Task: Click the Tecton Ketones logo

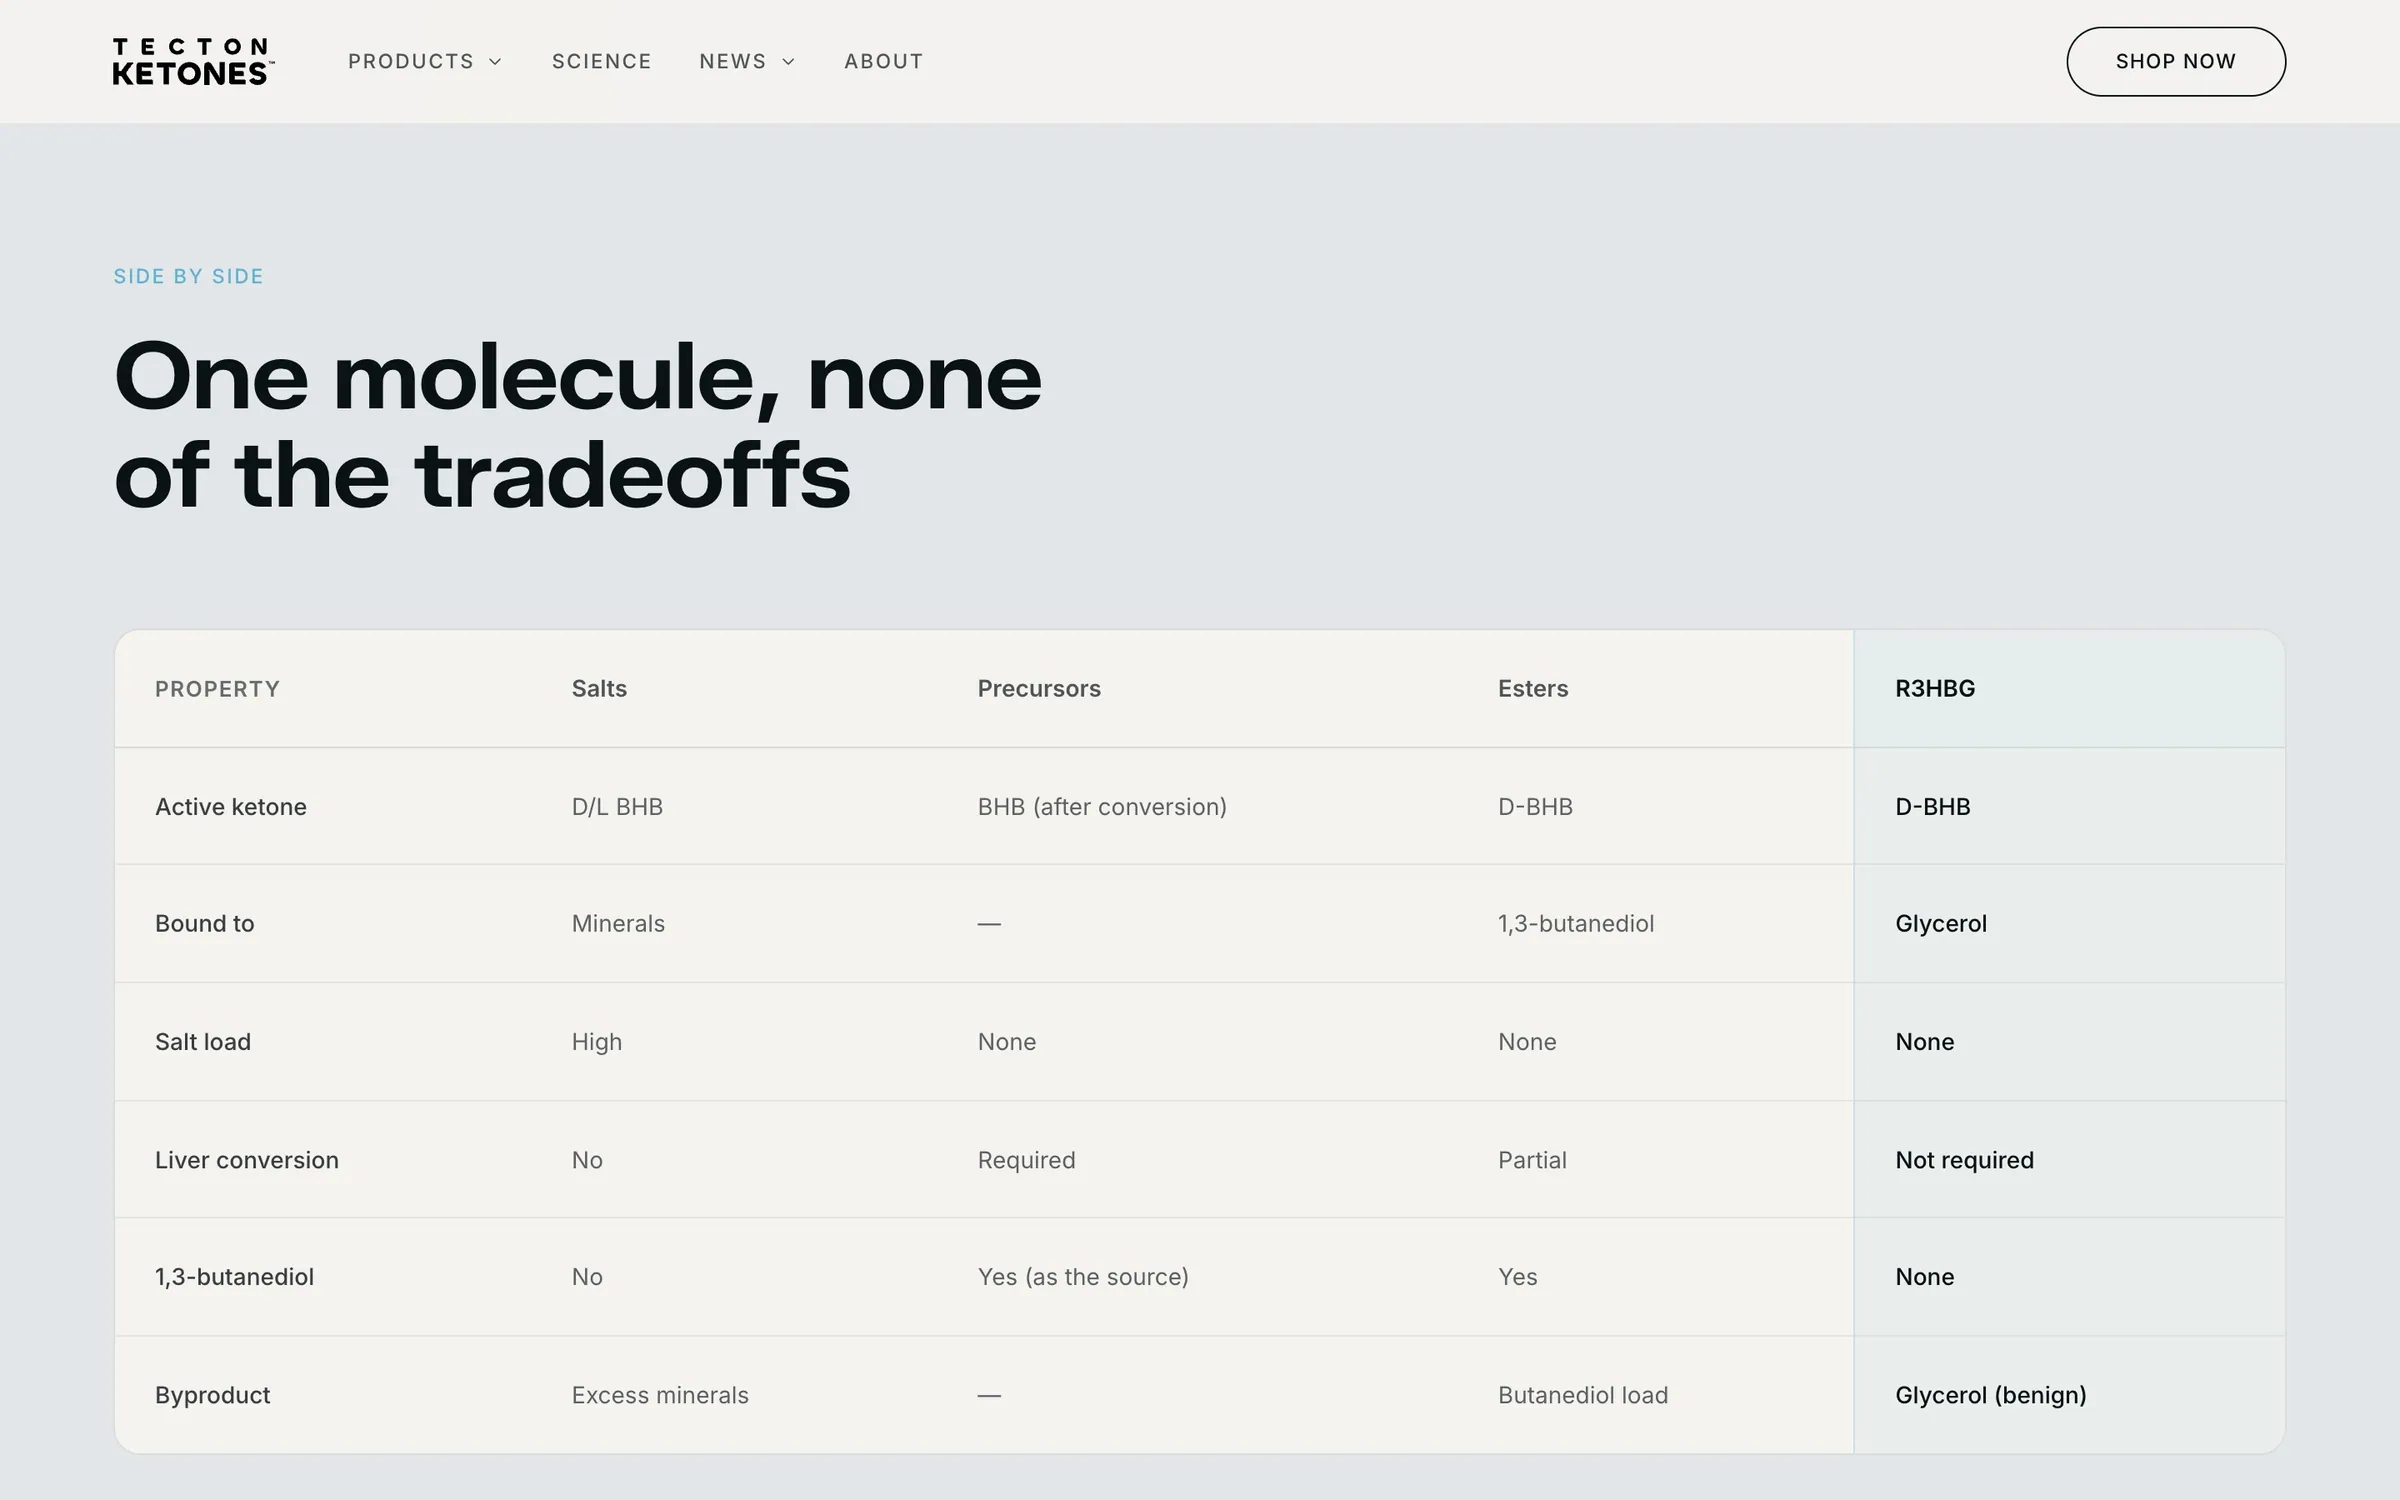Action: 193,61
